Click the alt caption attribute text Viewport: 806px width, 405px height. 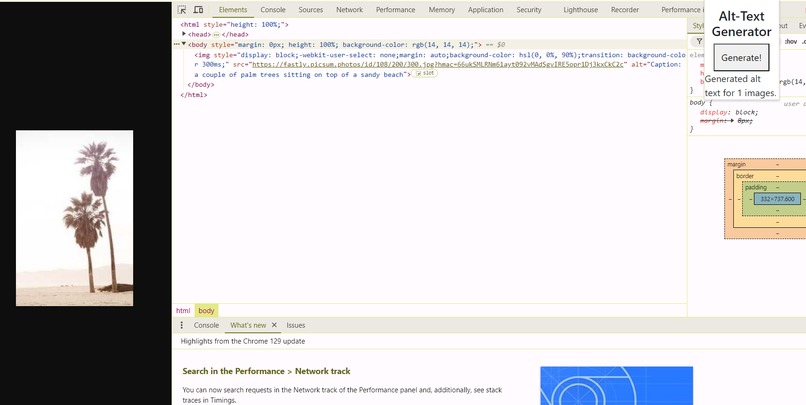pos(440,69)
